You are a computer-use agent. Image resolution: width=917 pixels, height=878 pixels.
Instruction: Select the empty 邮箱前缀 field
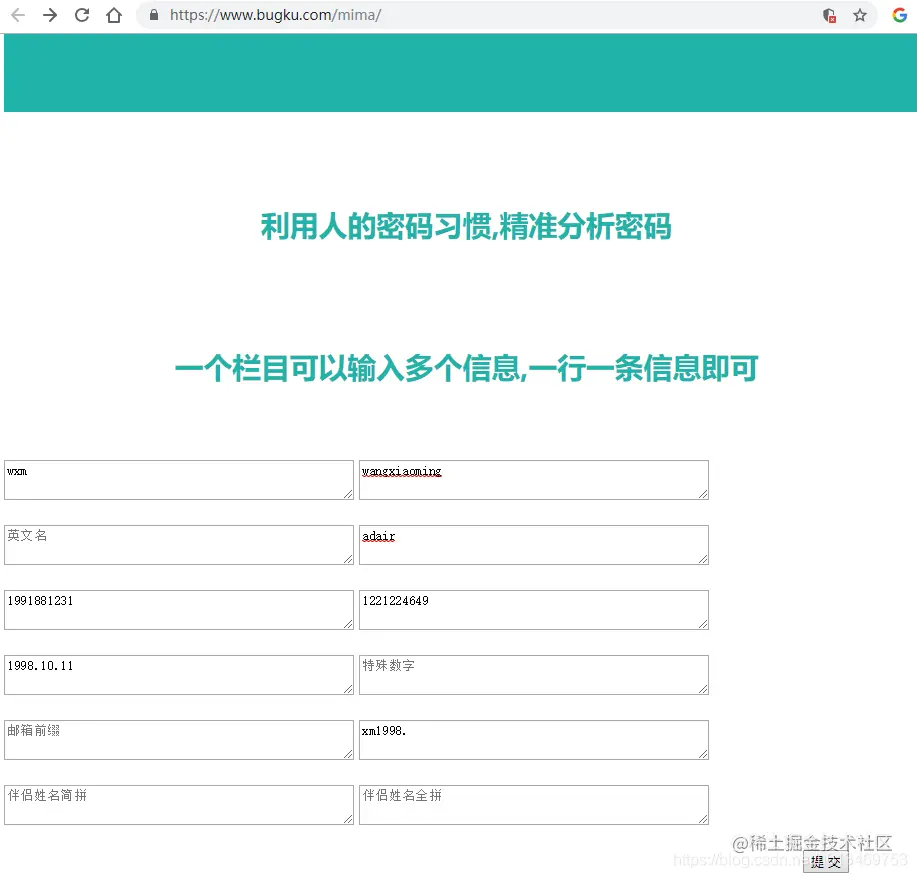[179, 739]
